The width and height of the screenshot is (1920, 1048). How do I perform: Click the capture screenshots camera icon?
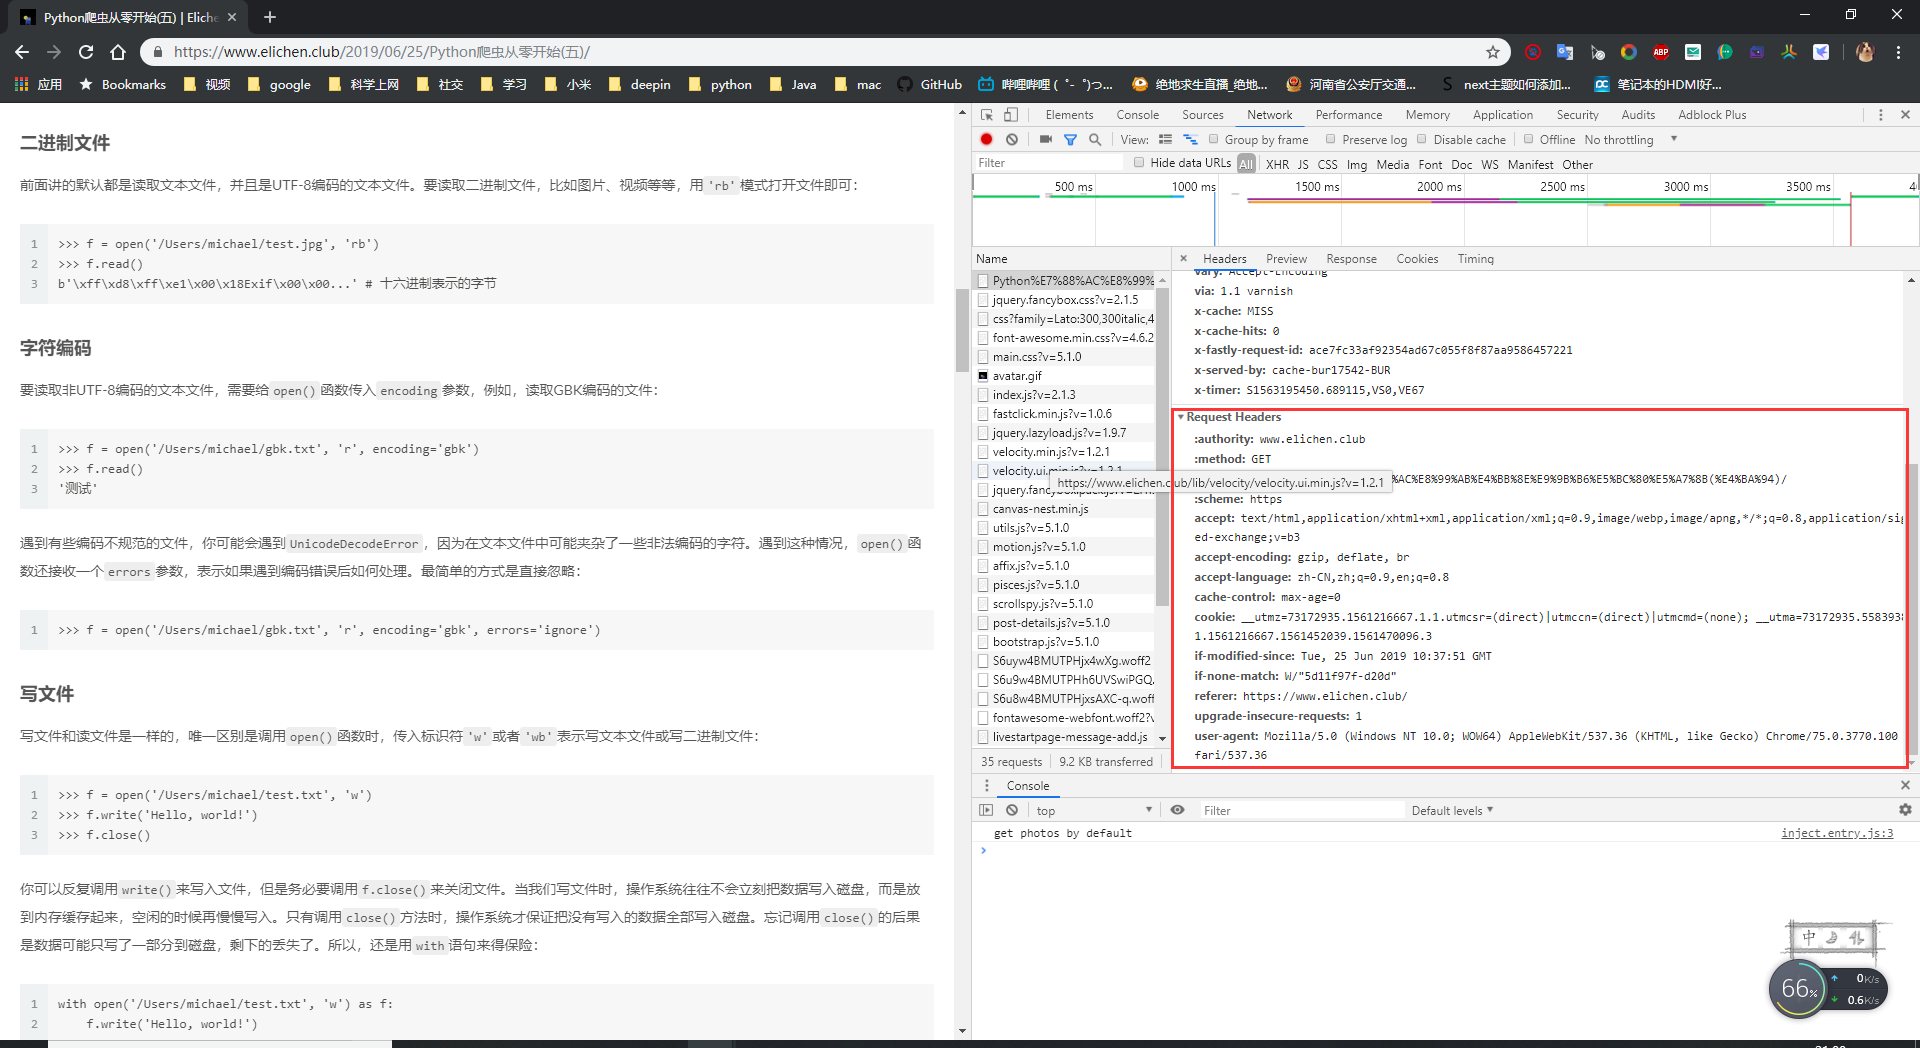(1046, 140)
